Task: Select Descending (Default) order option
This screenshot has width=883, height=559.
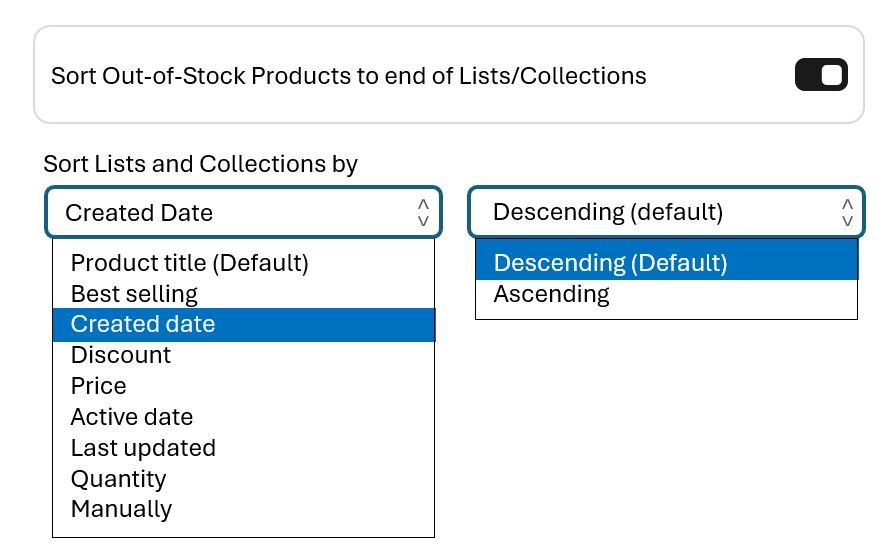Action: pos(610,263)
